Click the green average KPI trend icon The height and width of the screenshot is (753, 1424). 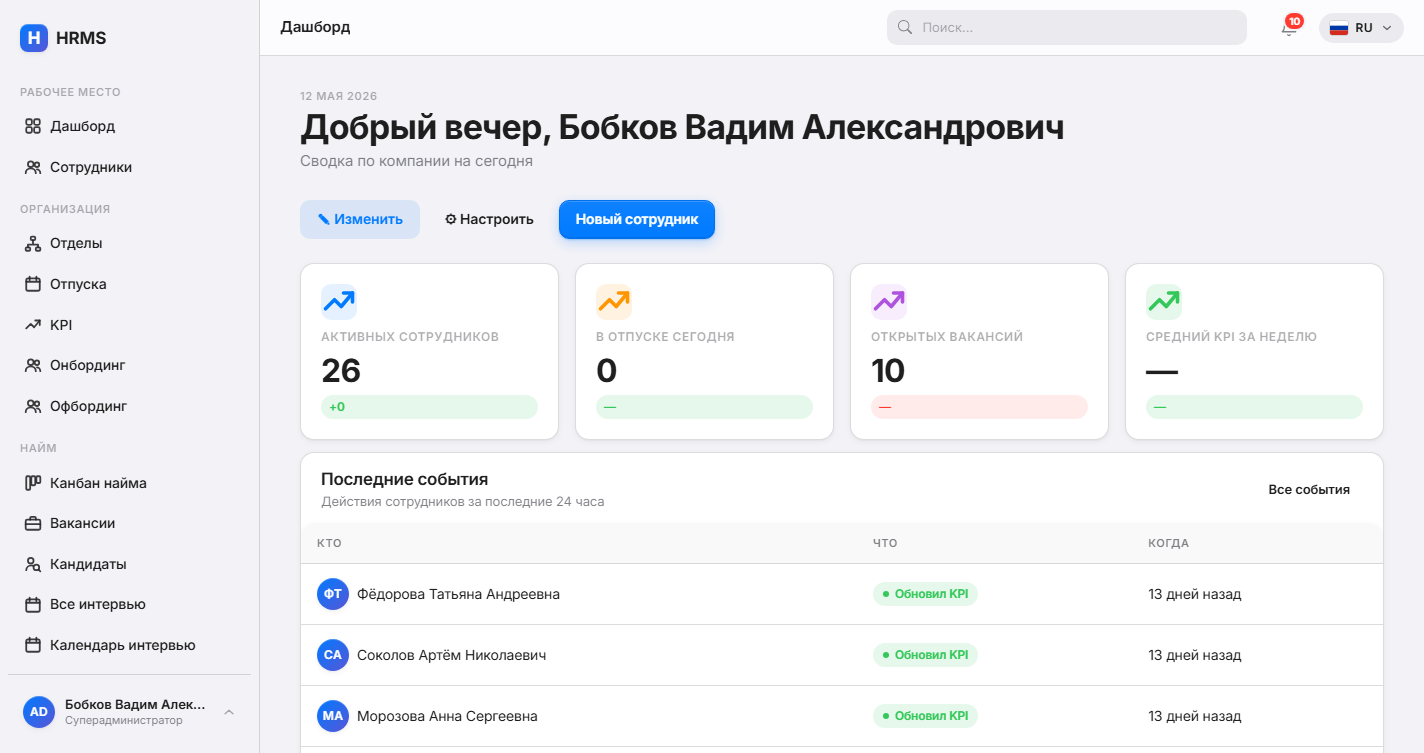coord(1164,302)
